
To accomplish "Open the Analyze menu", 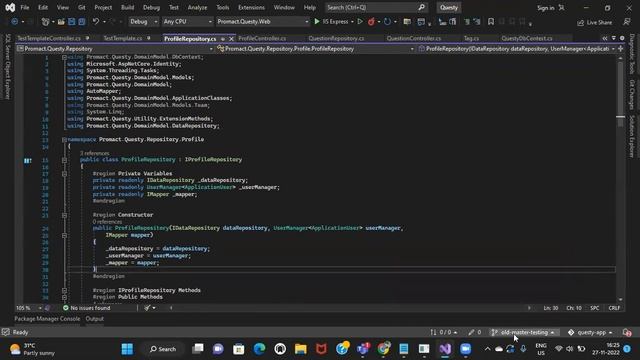I will point(198,7).
